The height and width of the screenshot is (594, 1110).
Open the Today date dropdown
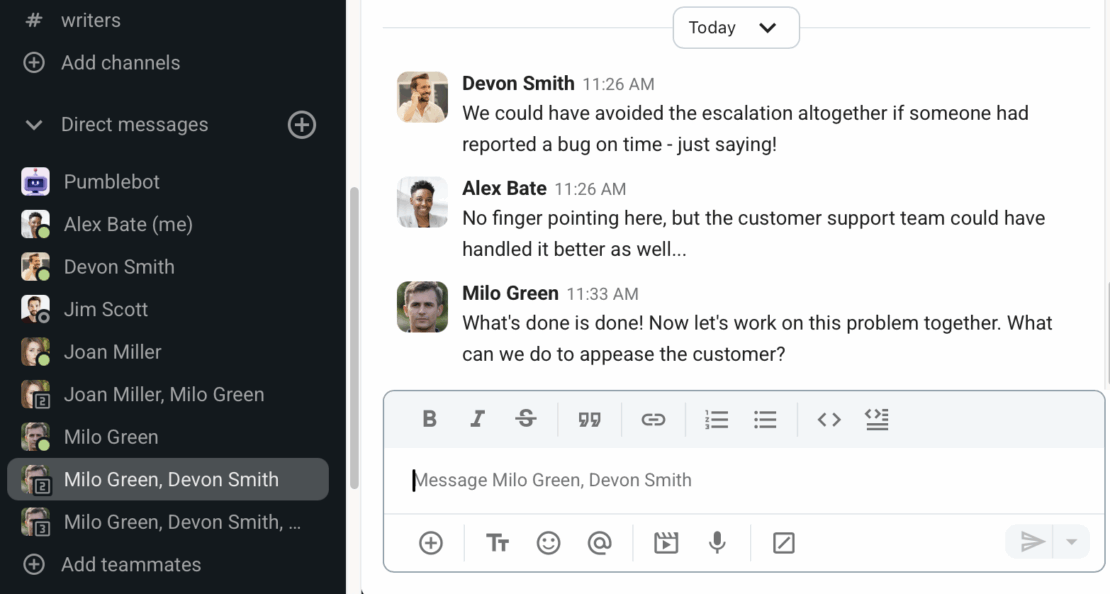[x=736, y=28]
